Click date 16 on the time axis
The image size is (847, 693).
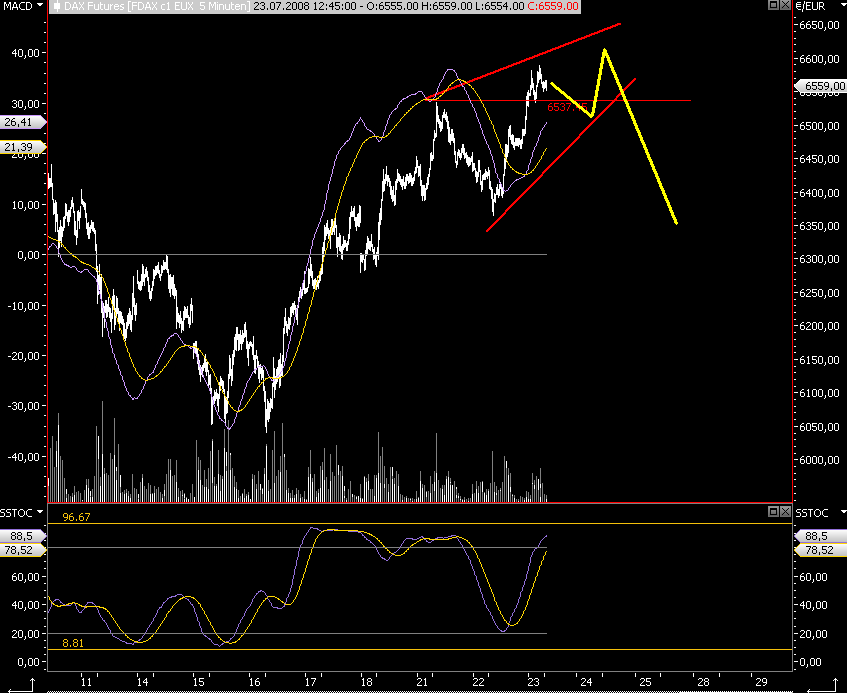(254, 682)
